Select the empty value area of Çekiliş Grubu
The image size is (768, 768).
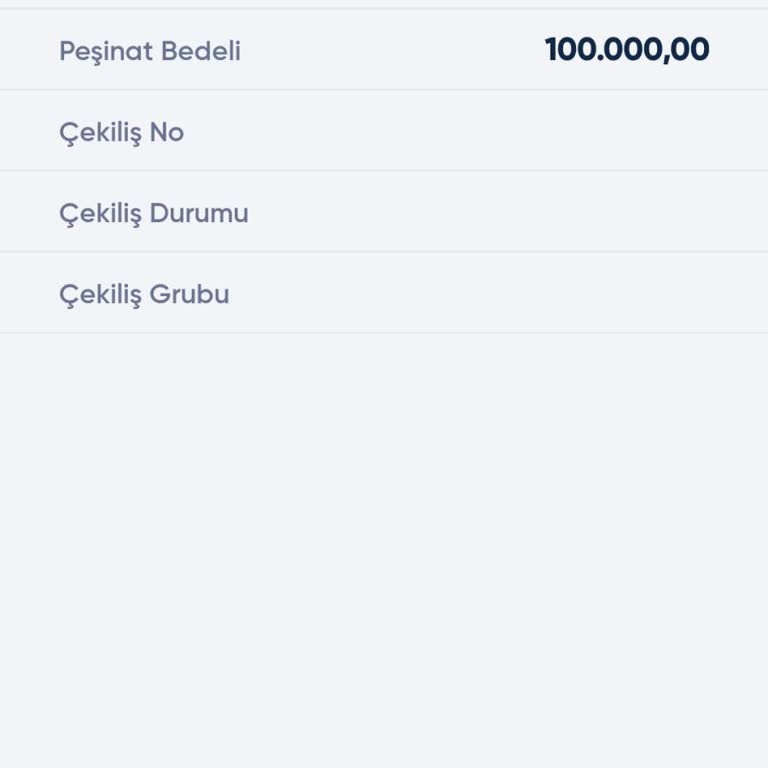[600, 294]
